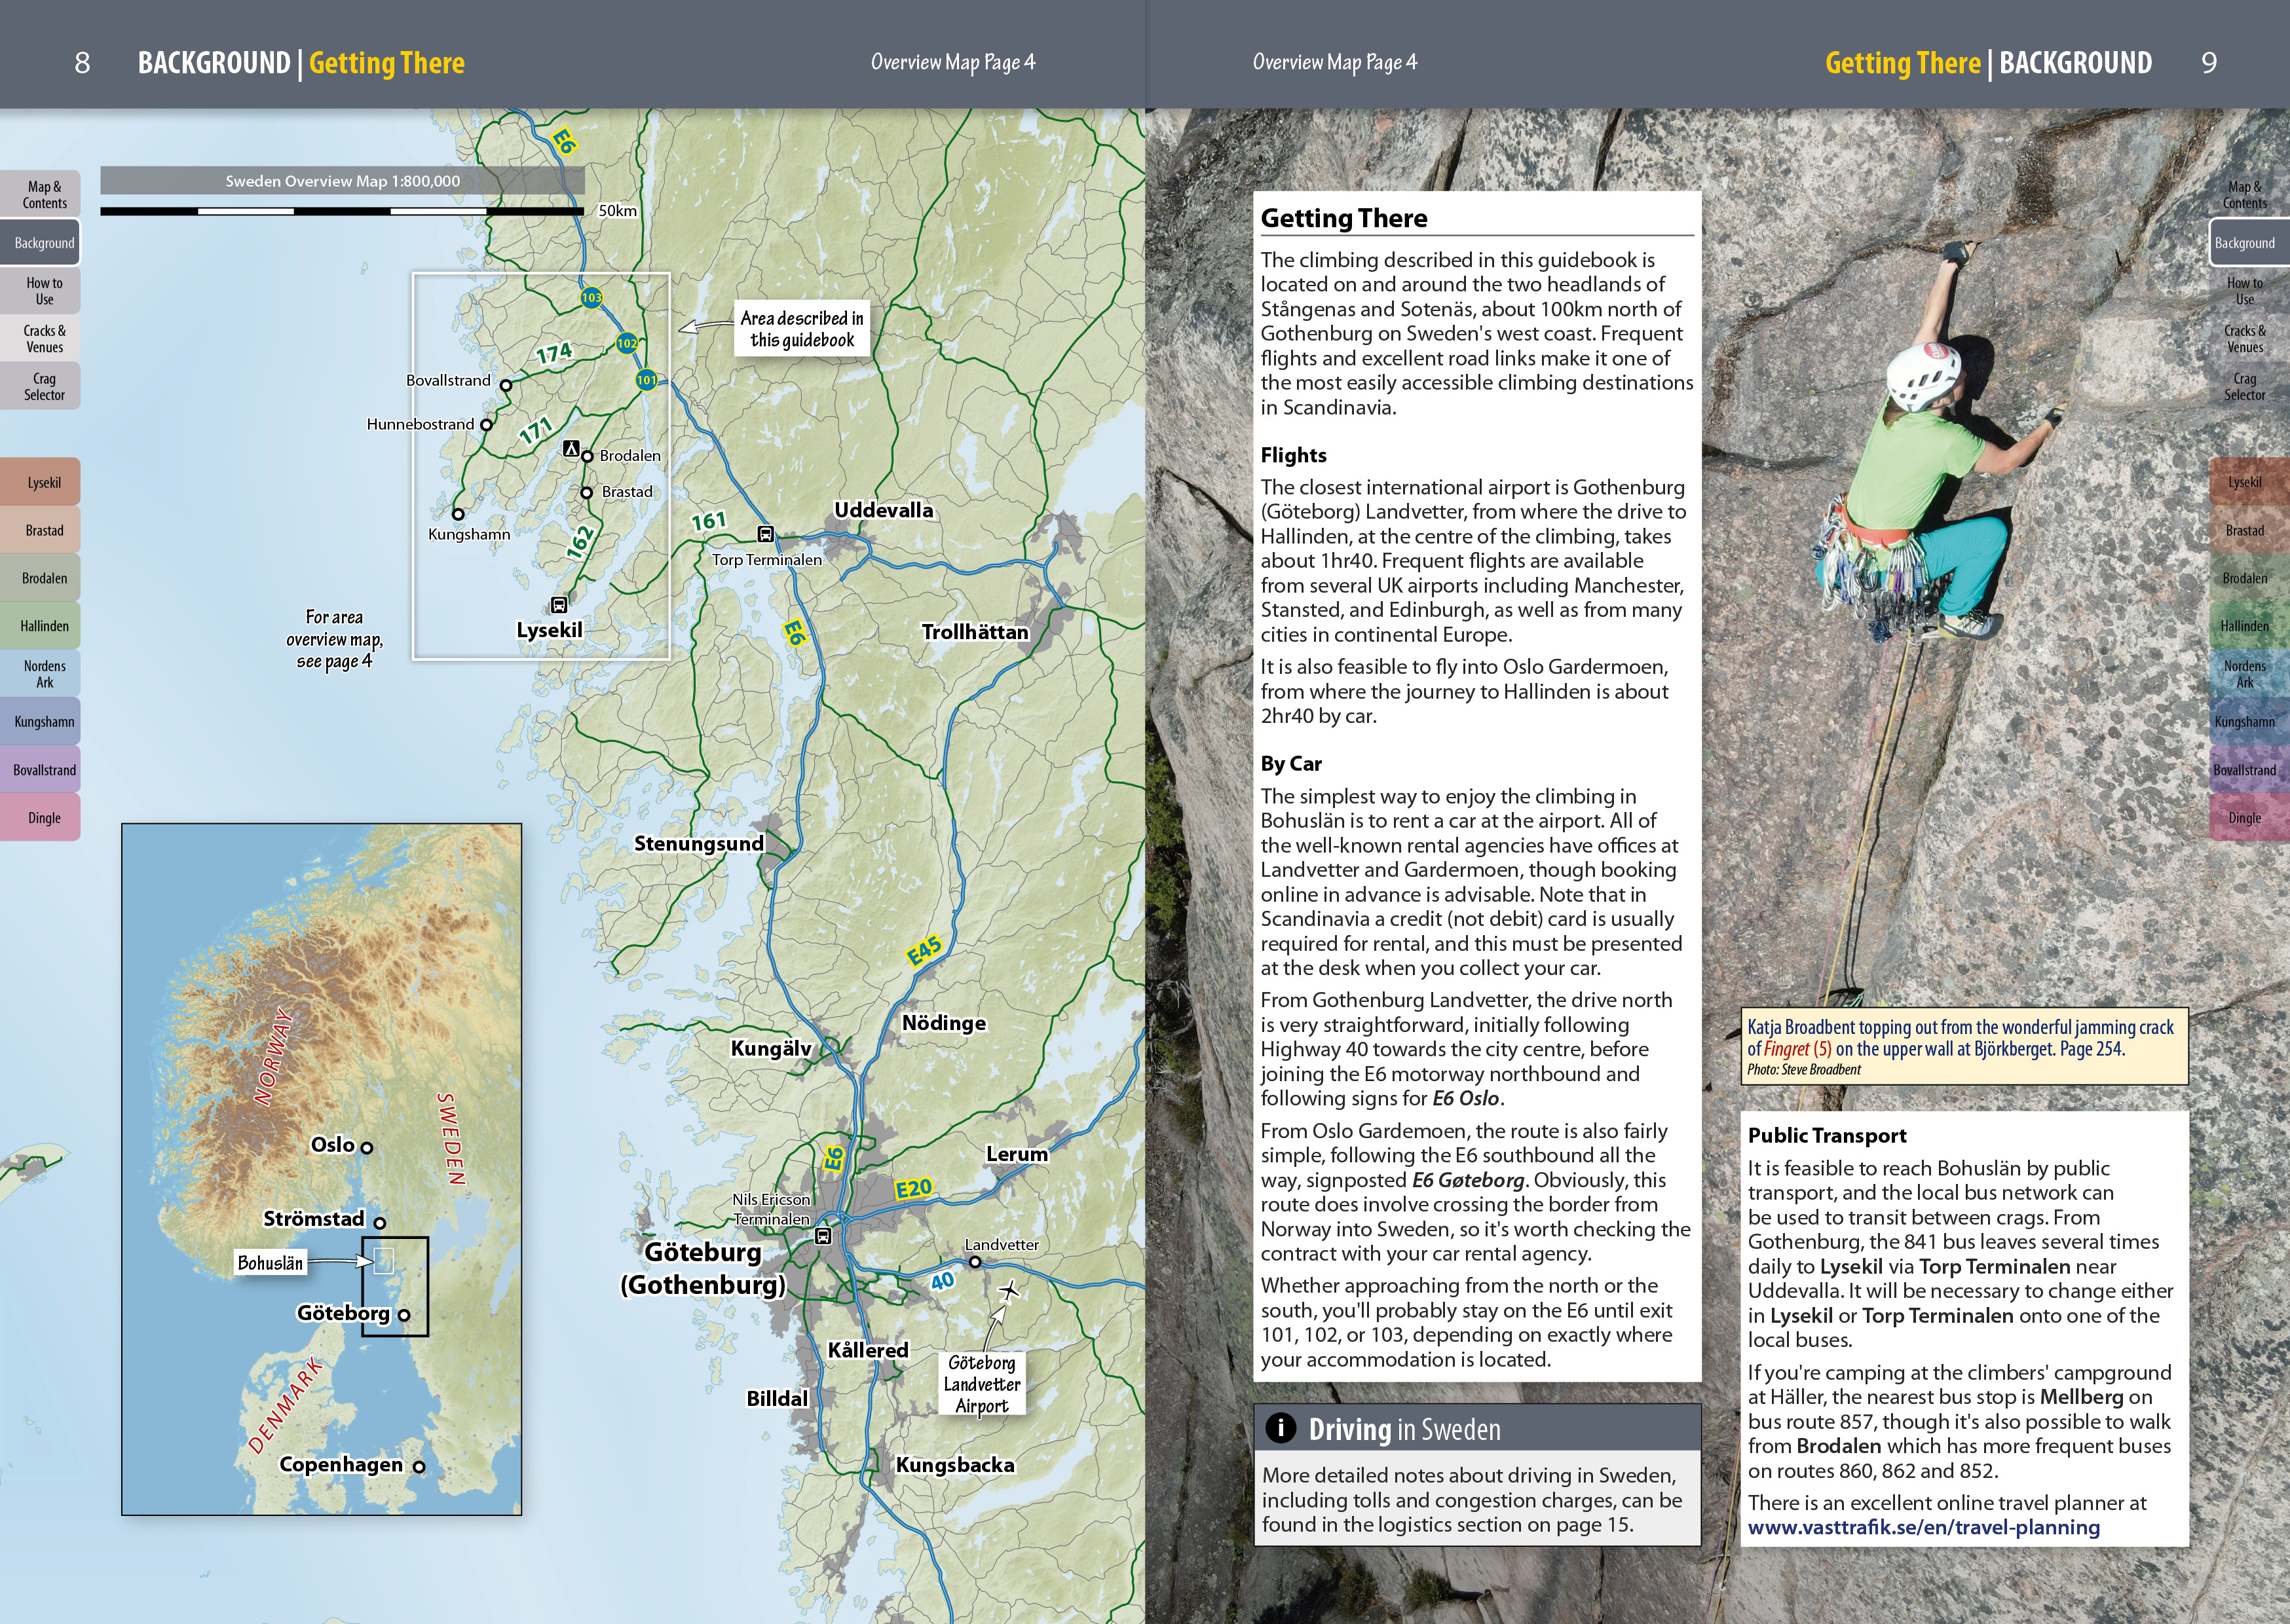Click the exit 101 junction marker

(647, 380)
